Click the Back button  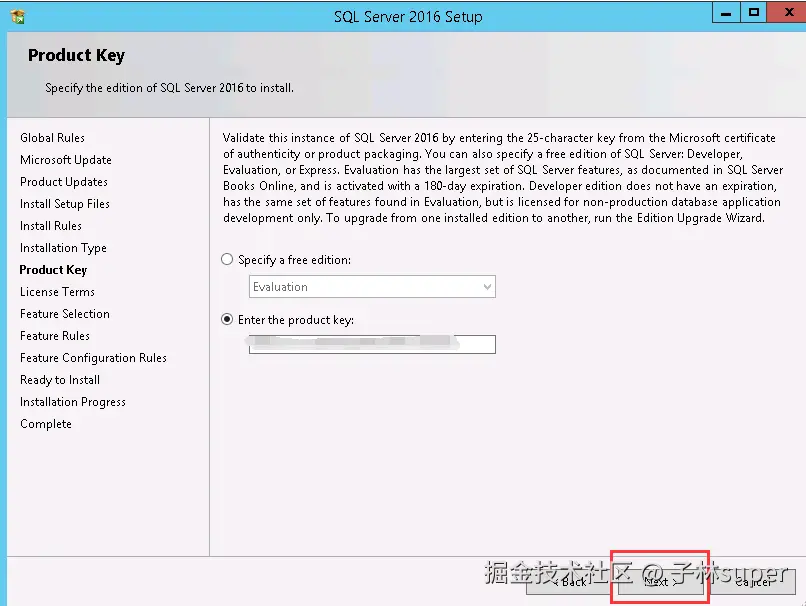click(571, 582)
